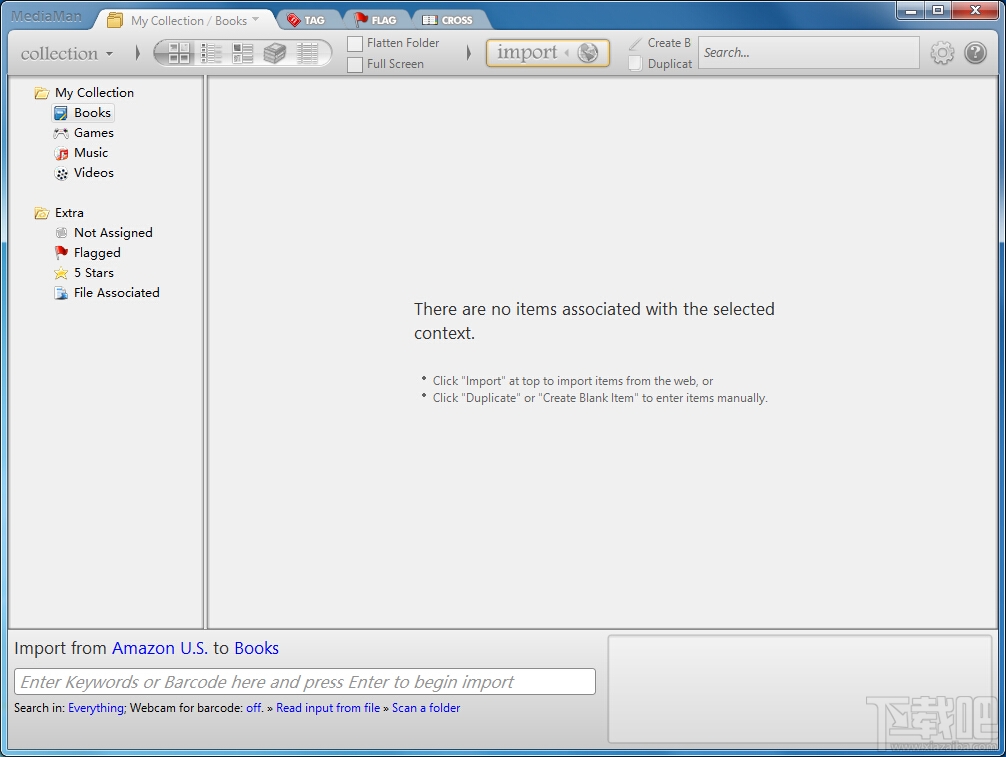Image resolution: width=1006 pixels, height=757 pixels.
Task: Click the Amazon U.S. source link
Action: tap(160, 648)
